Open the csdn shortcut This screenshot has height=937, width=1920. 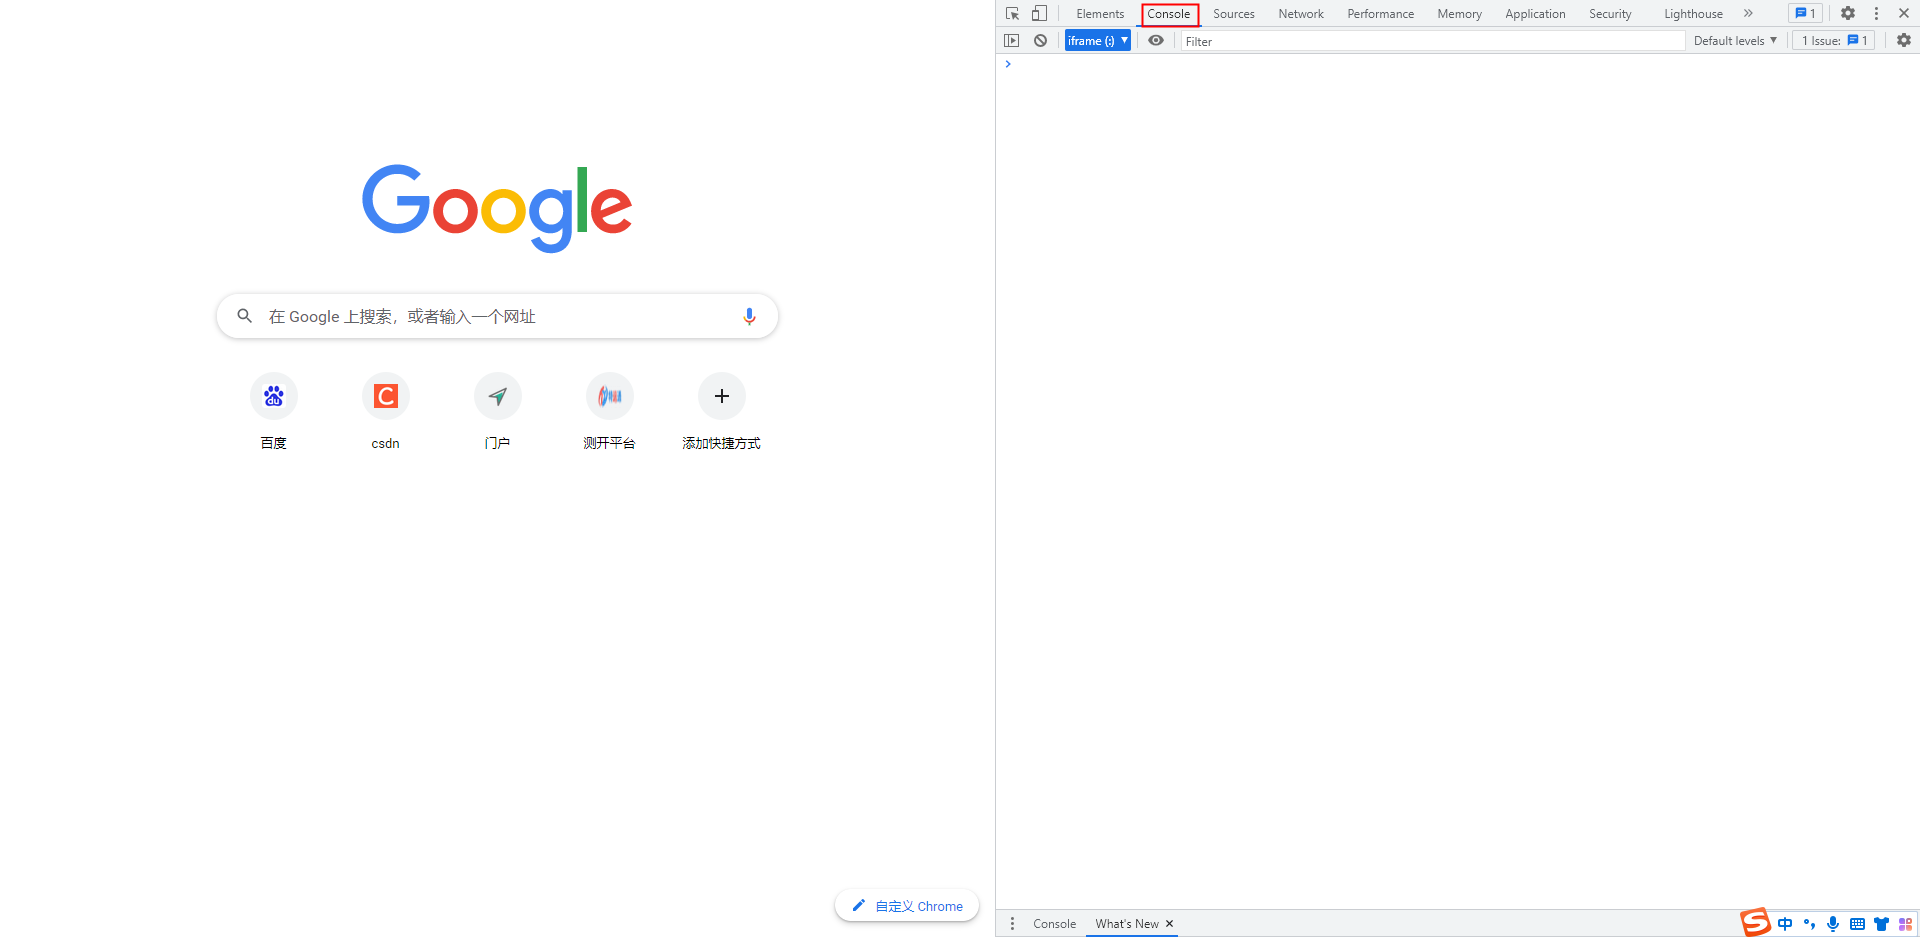[x=386, y=413]
